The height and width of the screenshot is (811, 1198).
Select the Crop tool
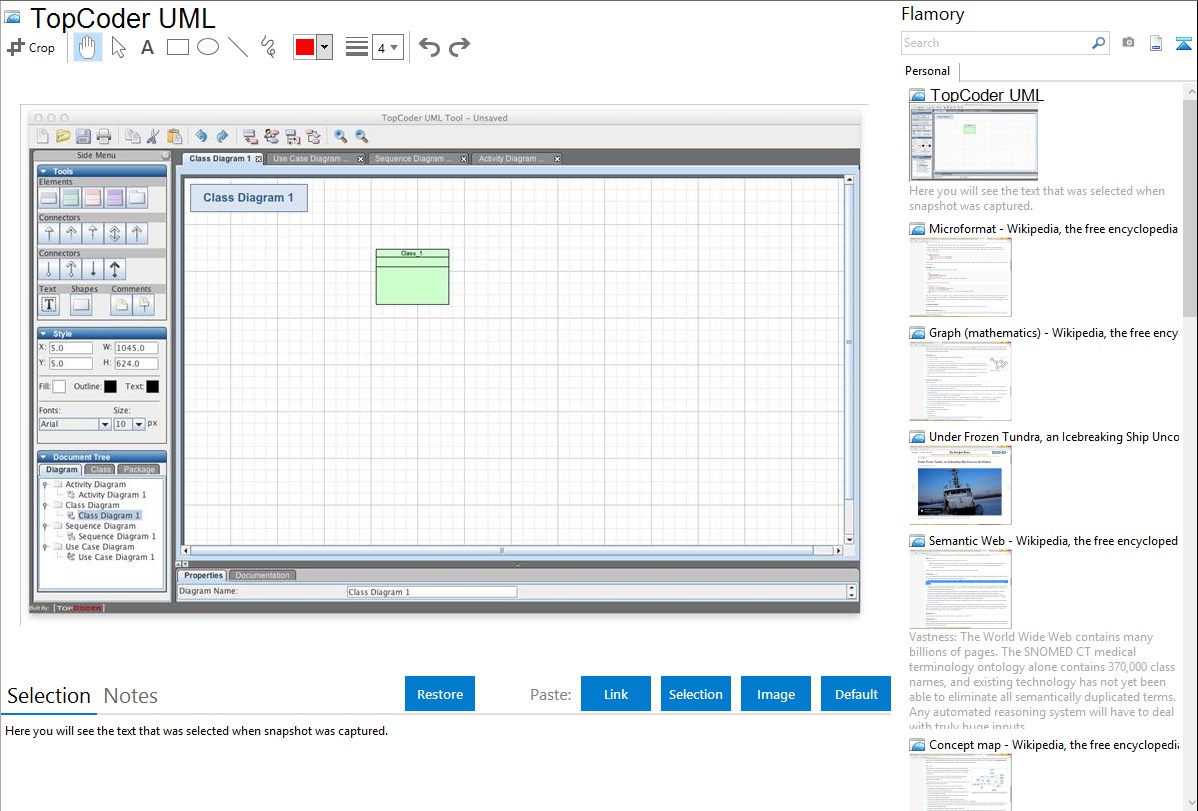(31, 47)
